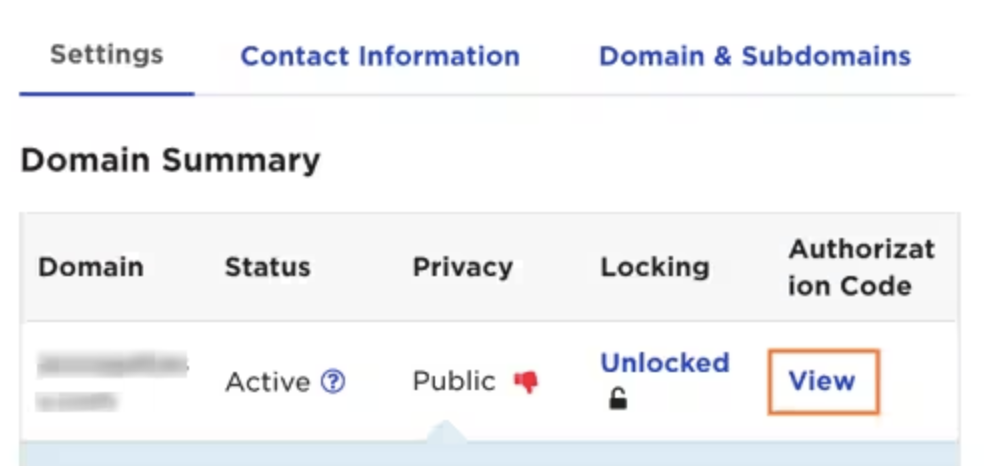This screenshot has height=466, width=984.
Task: Click the Domain column header
Action: [91, 267]
